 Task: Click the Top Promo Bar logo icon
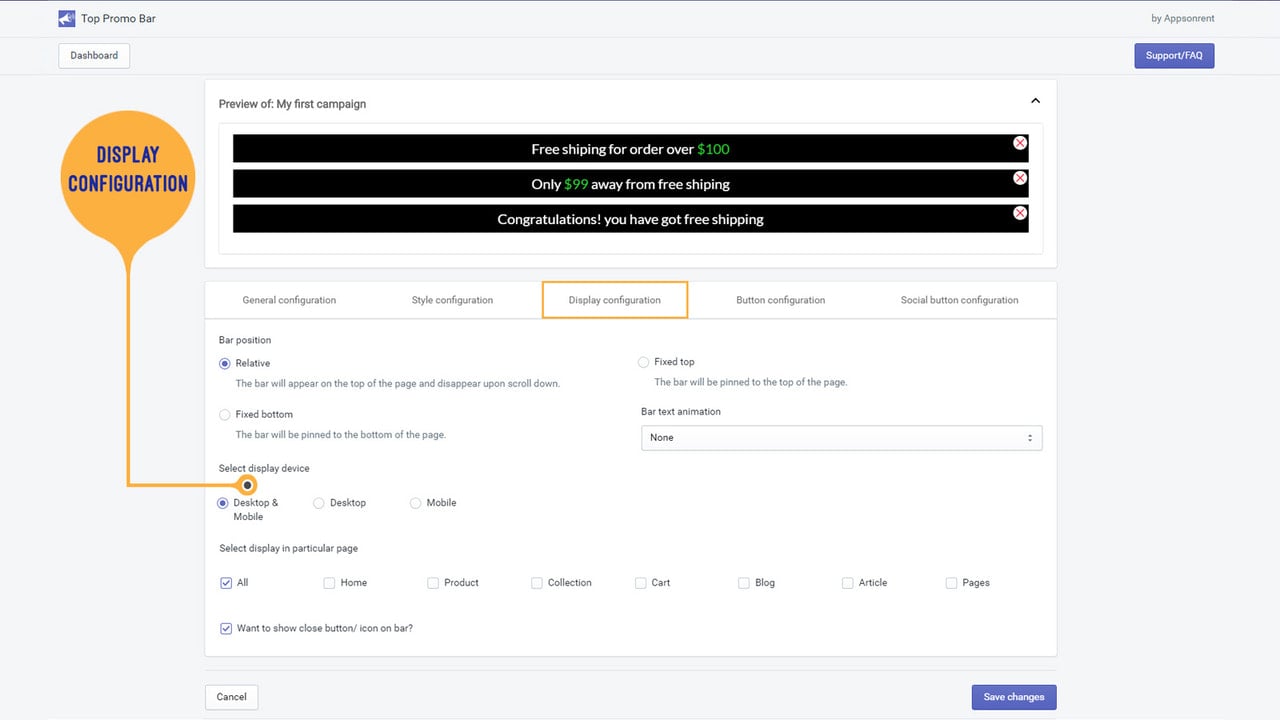(67, 18)
